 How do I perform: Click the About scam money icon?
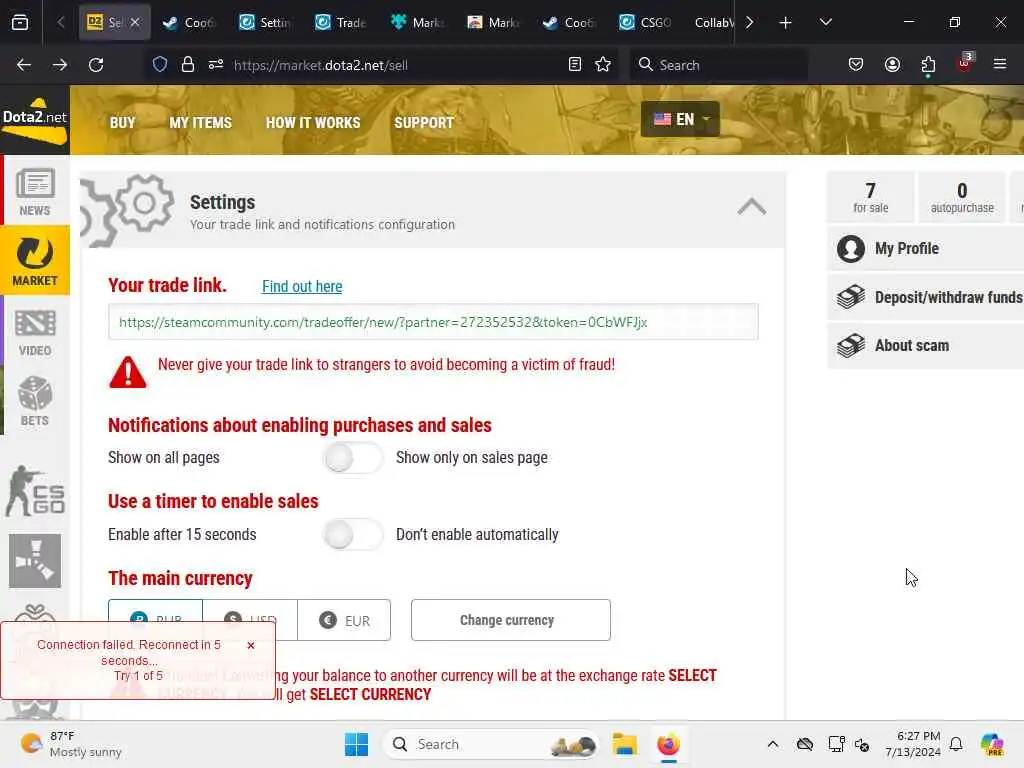pos(850,345)
